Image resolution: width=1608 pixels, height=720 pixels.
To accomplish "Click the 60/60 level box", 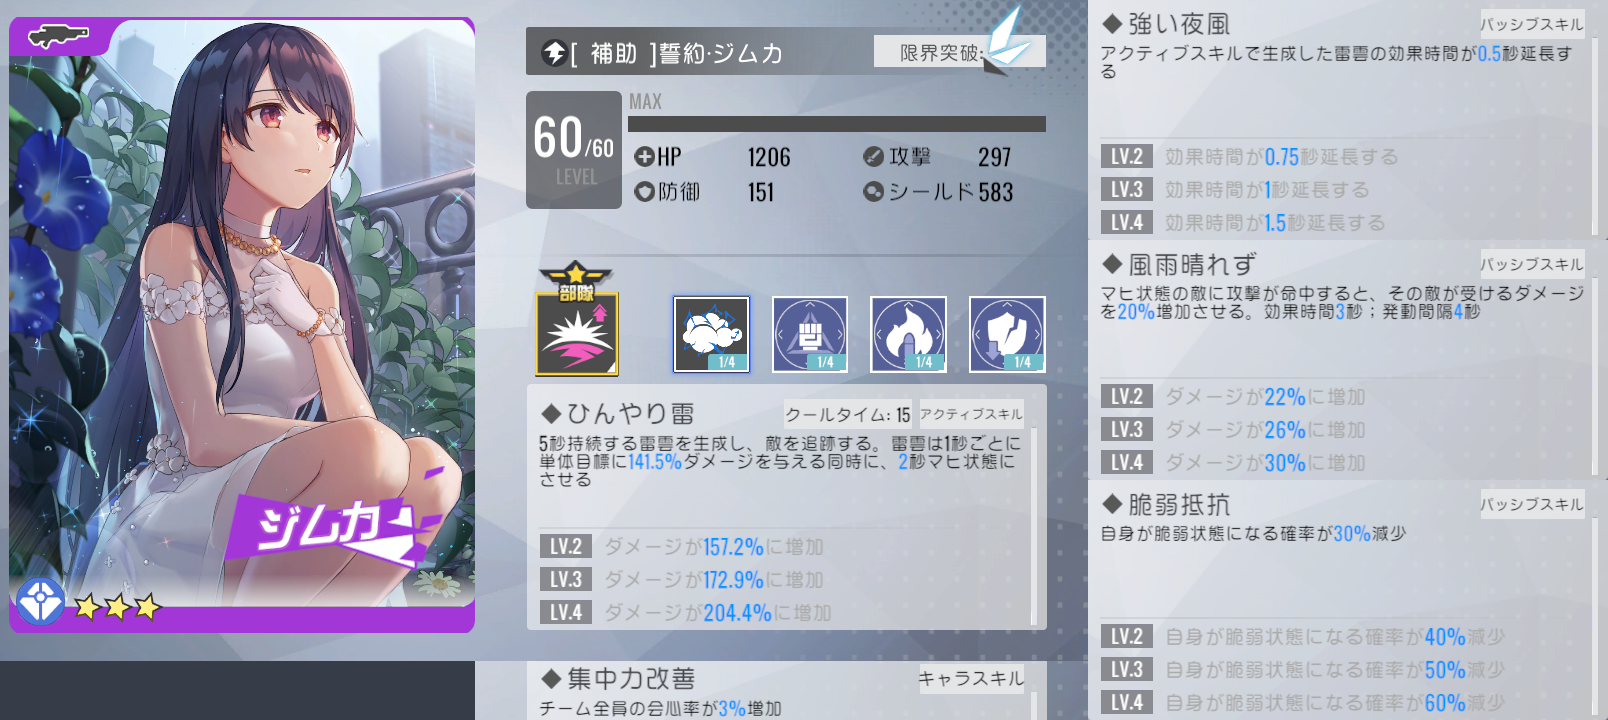I will click(x=574, y=150).
